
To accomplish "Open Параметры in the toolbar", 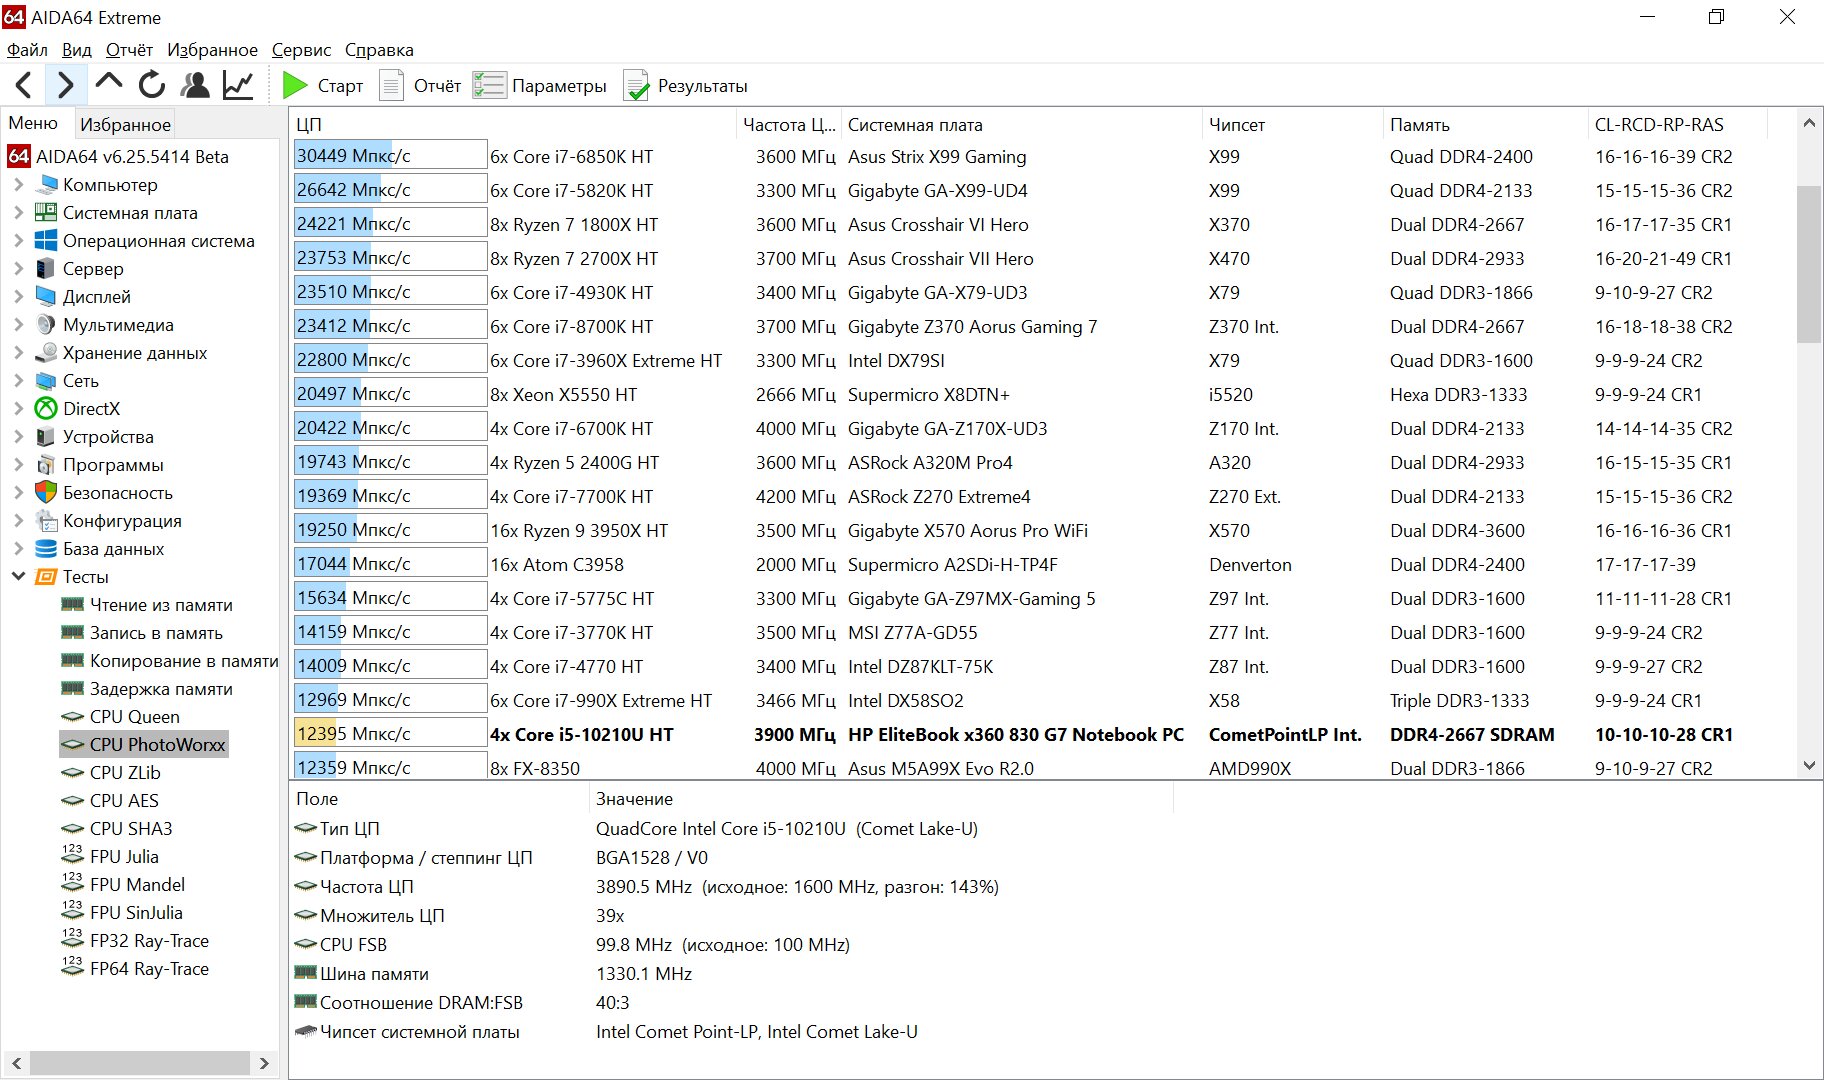I will coord(540,86).
